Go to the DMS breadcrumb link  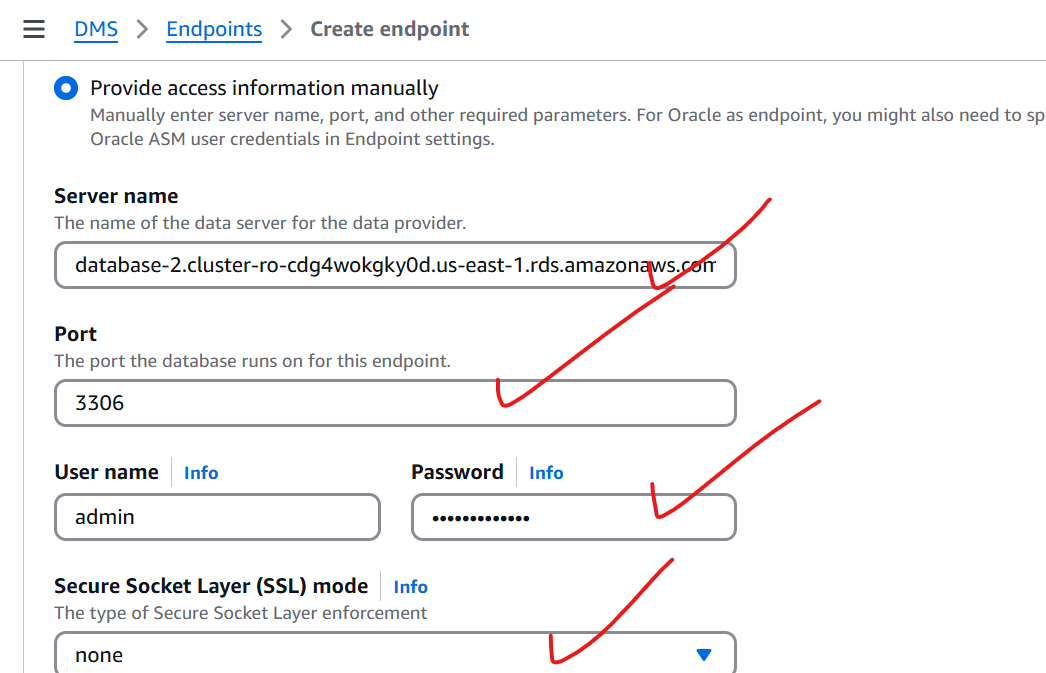(96, 29)
